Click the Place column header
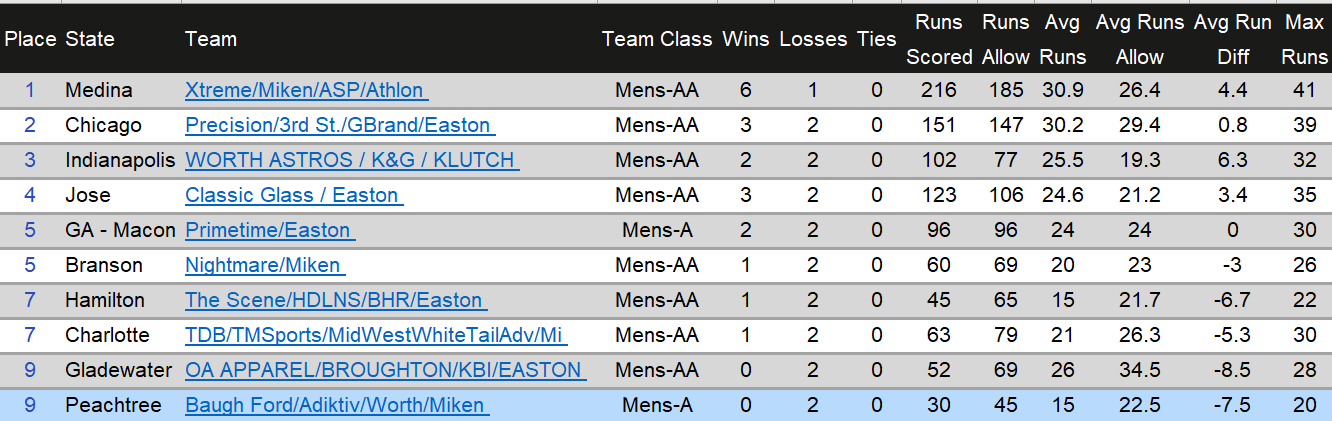 tap(30, 39)
